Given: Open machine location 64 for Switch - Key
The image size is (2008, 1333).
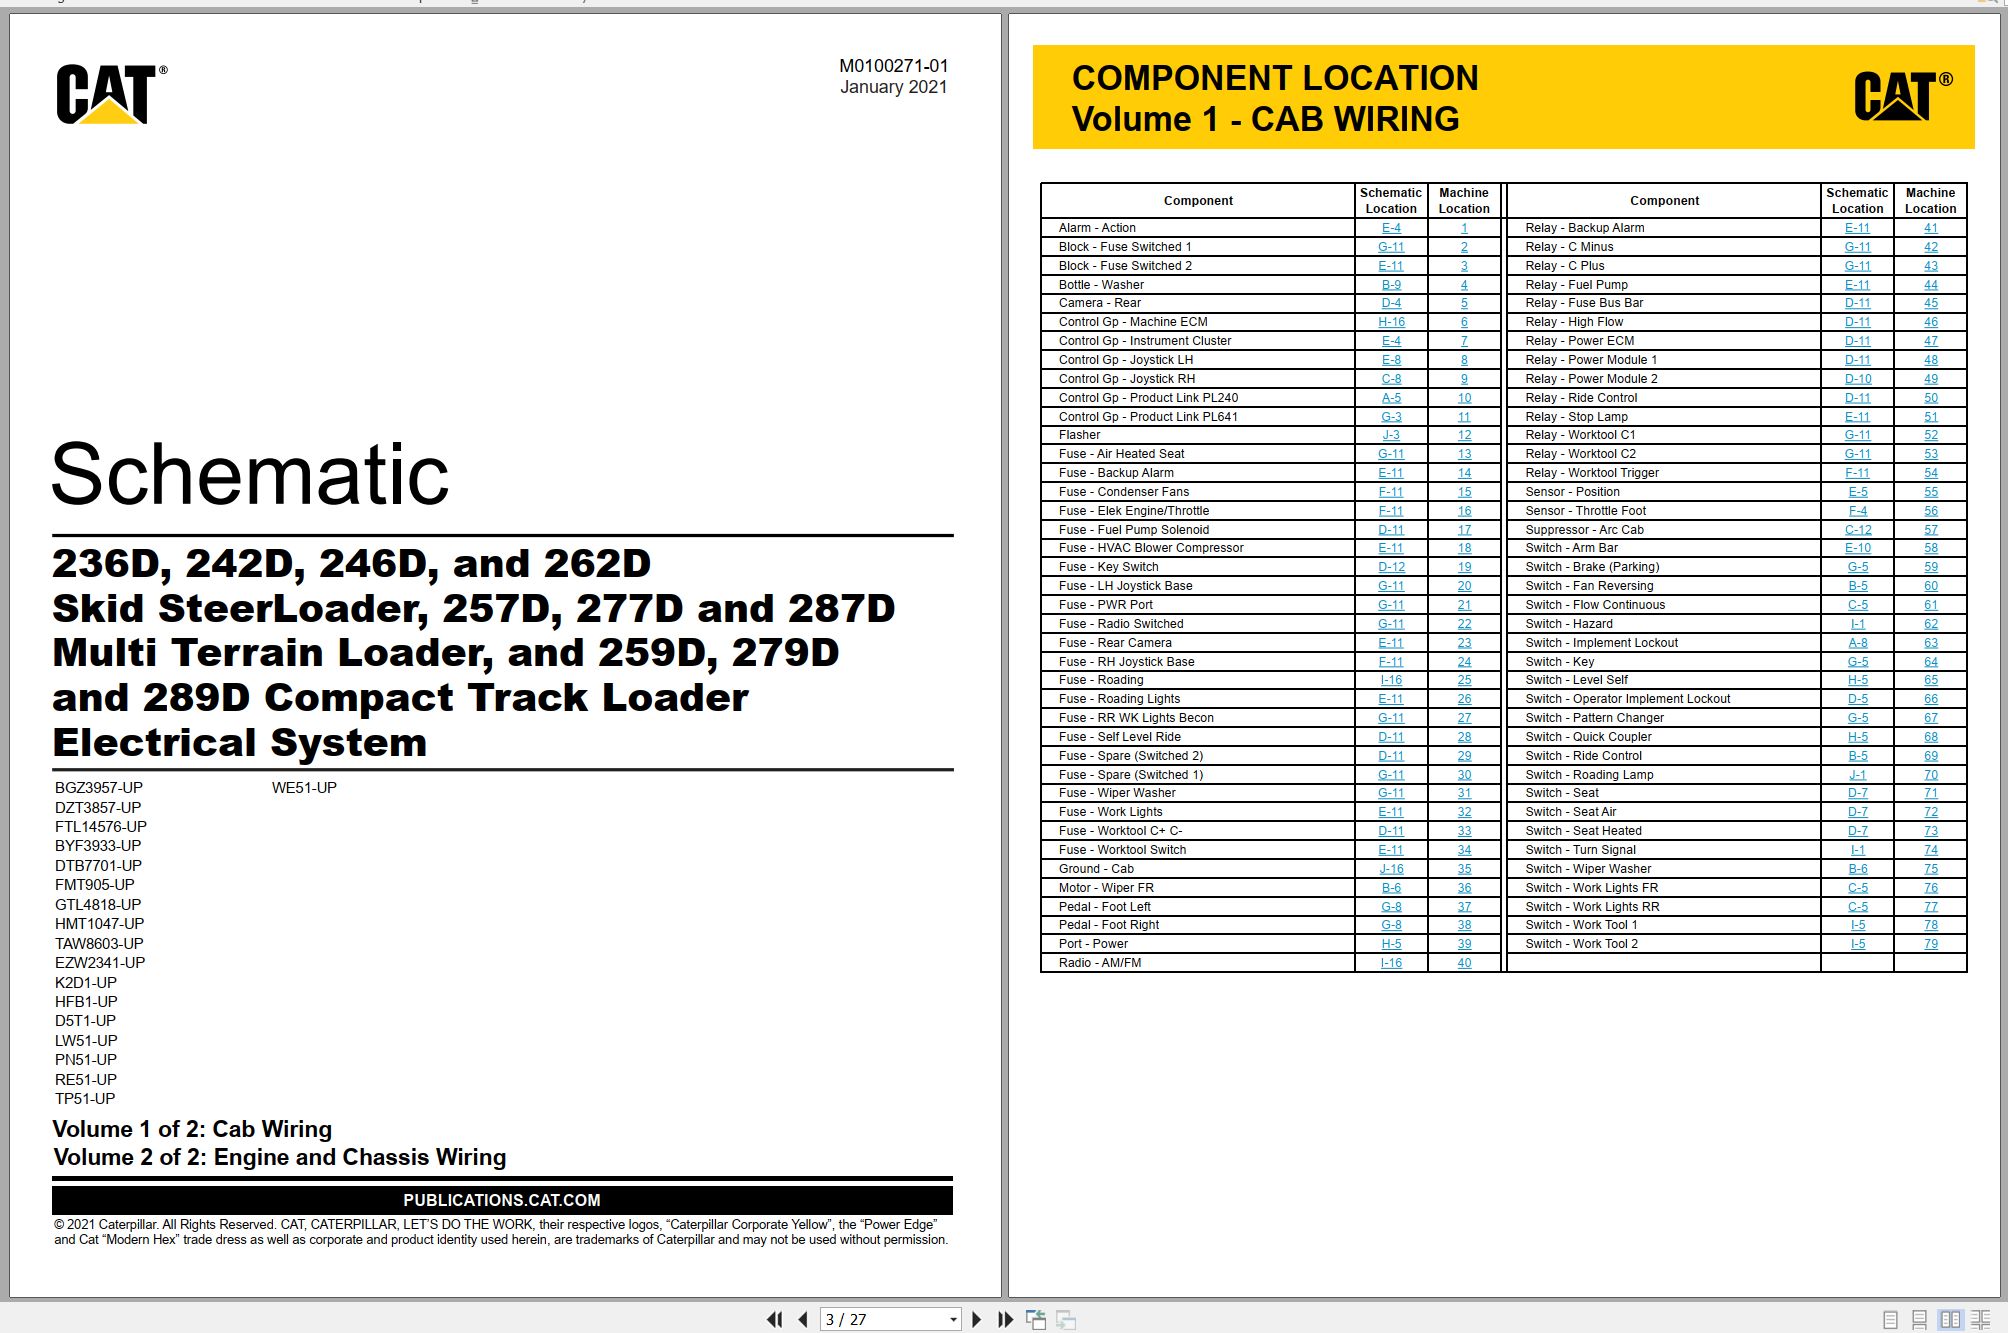Looking at the screenshot, I should point(1931,662).
